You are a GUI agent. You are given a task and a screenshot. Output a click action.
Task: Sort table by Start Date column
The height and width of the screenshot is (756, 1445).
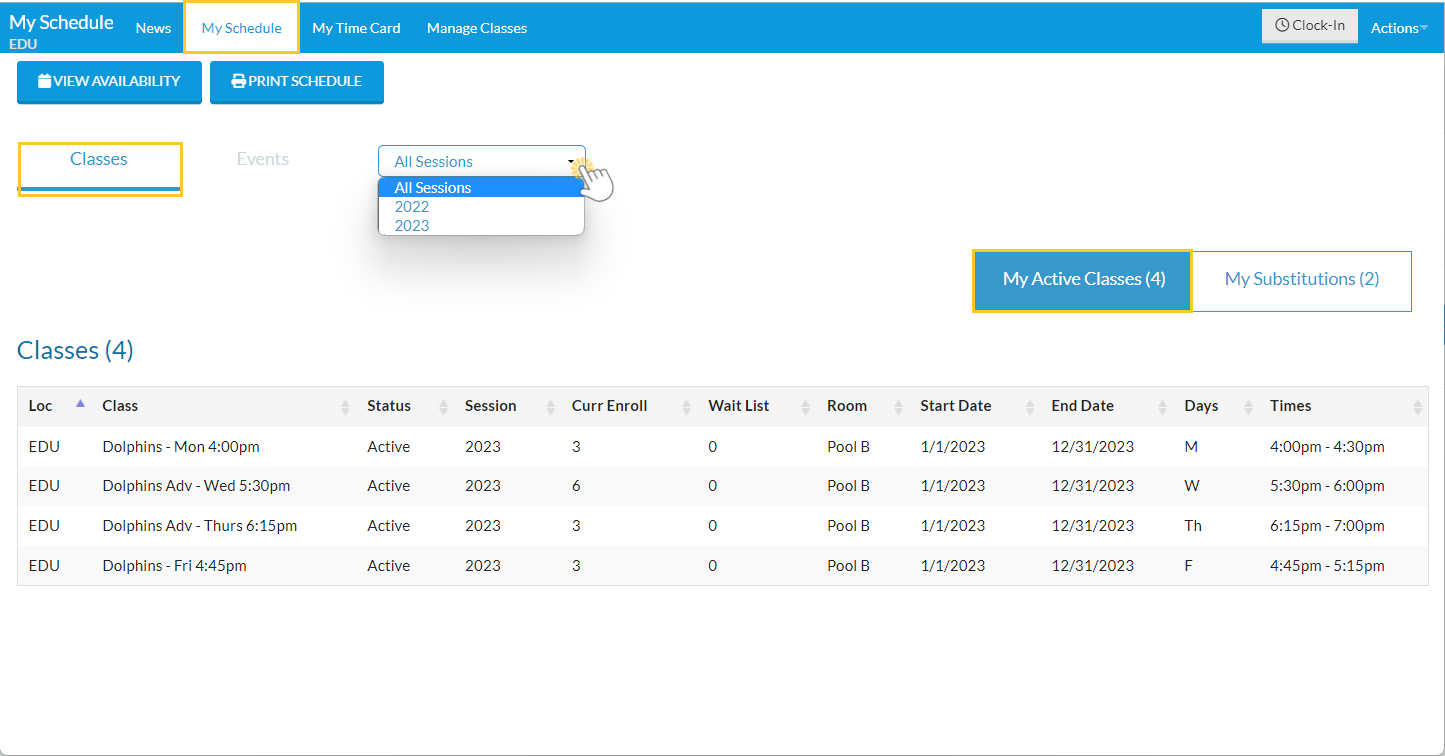[976, 406]
